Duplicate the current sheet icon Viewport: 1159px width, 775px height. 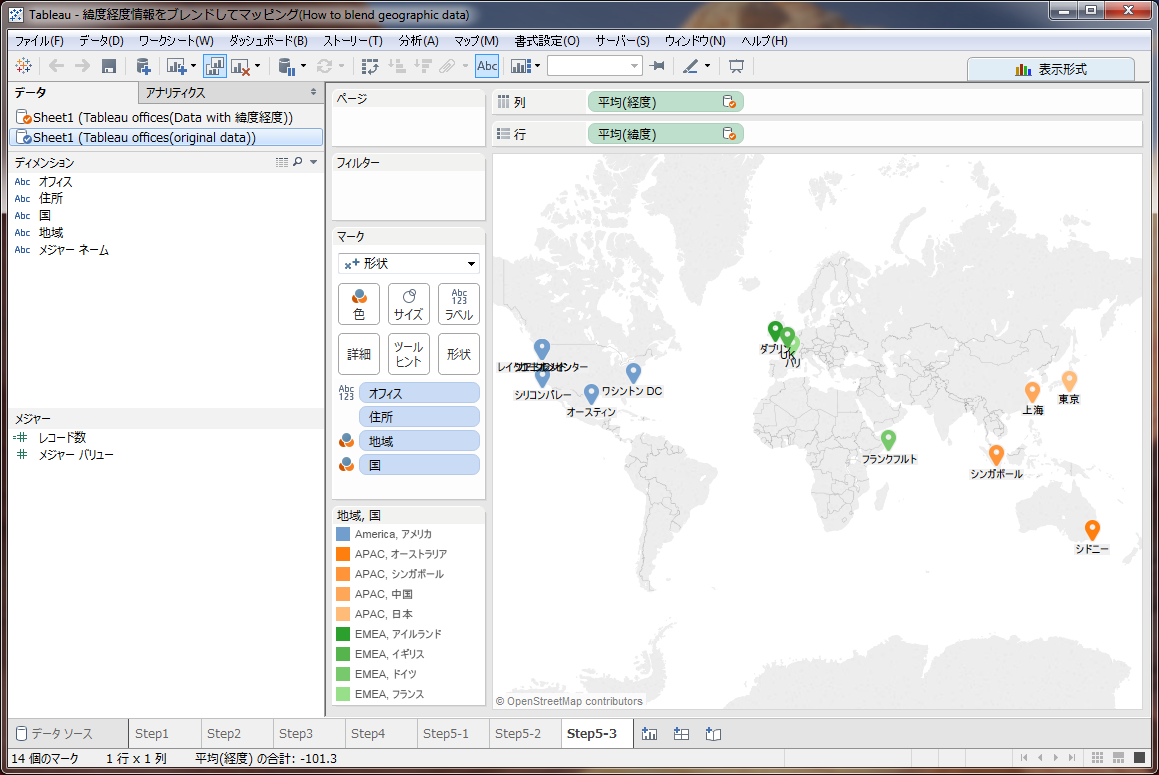click(214, 67)
